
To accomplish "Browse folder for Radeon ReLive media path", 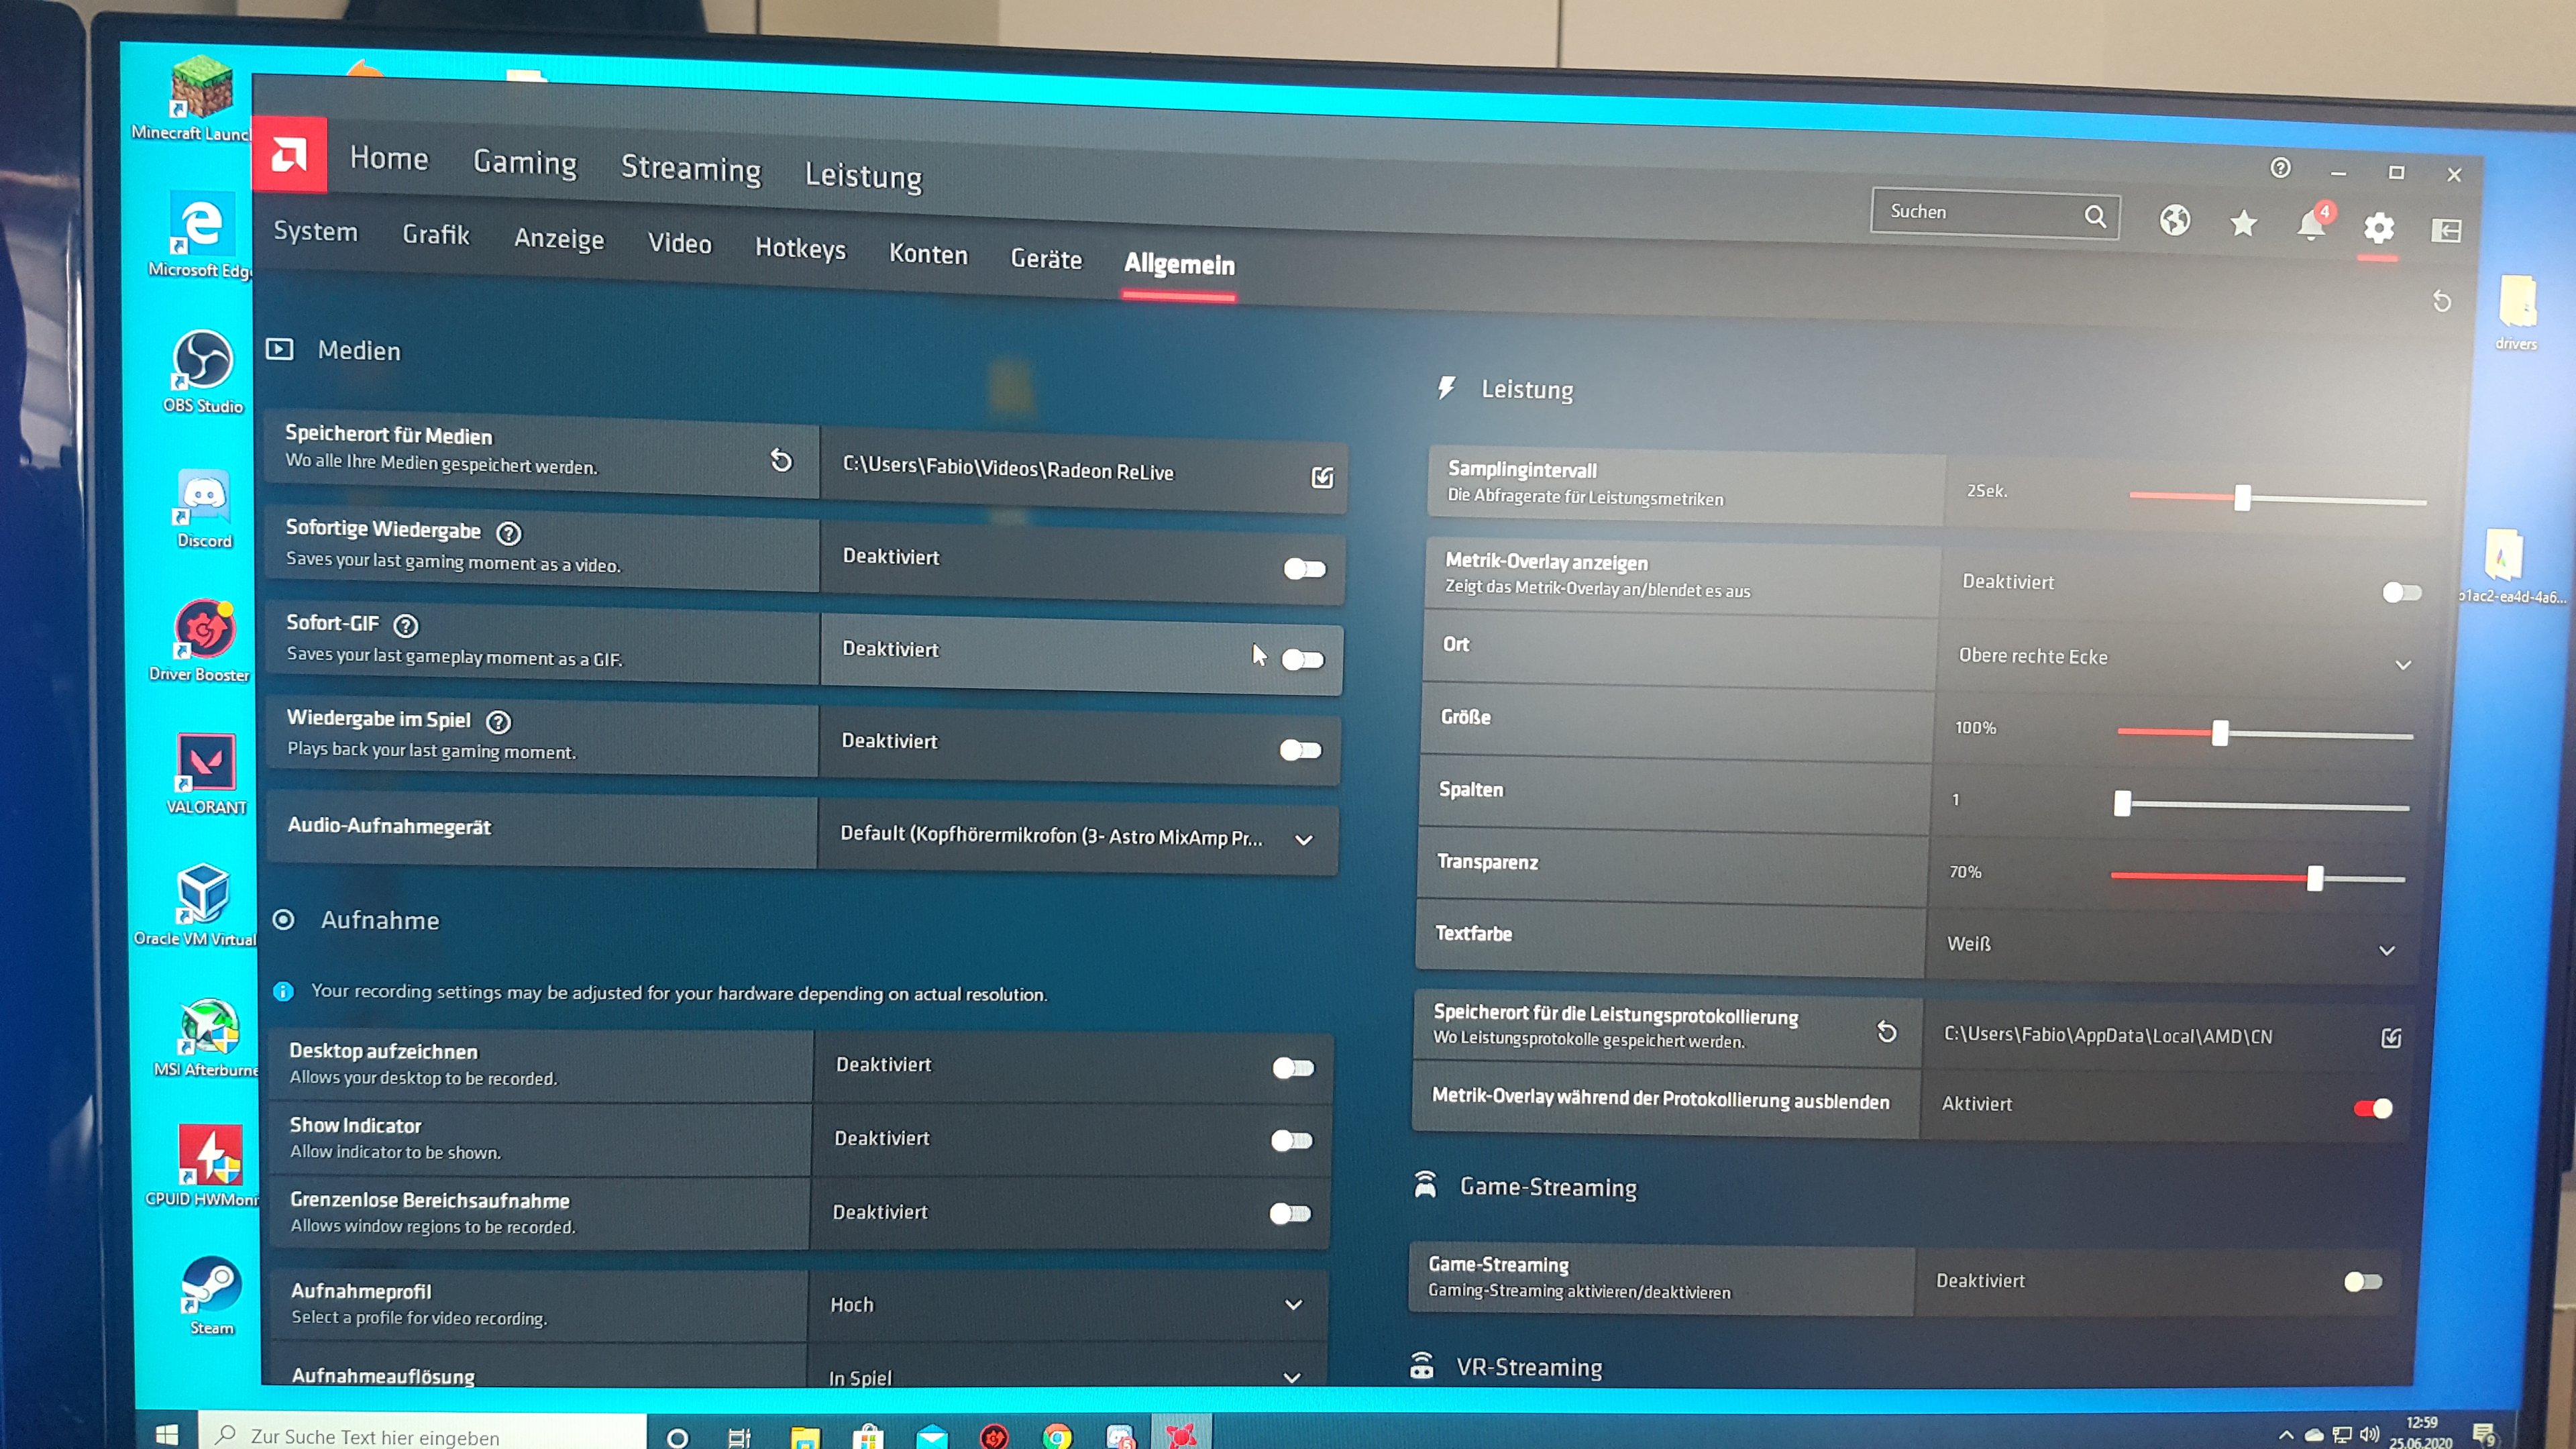I will [x=1322, y=478].
